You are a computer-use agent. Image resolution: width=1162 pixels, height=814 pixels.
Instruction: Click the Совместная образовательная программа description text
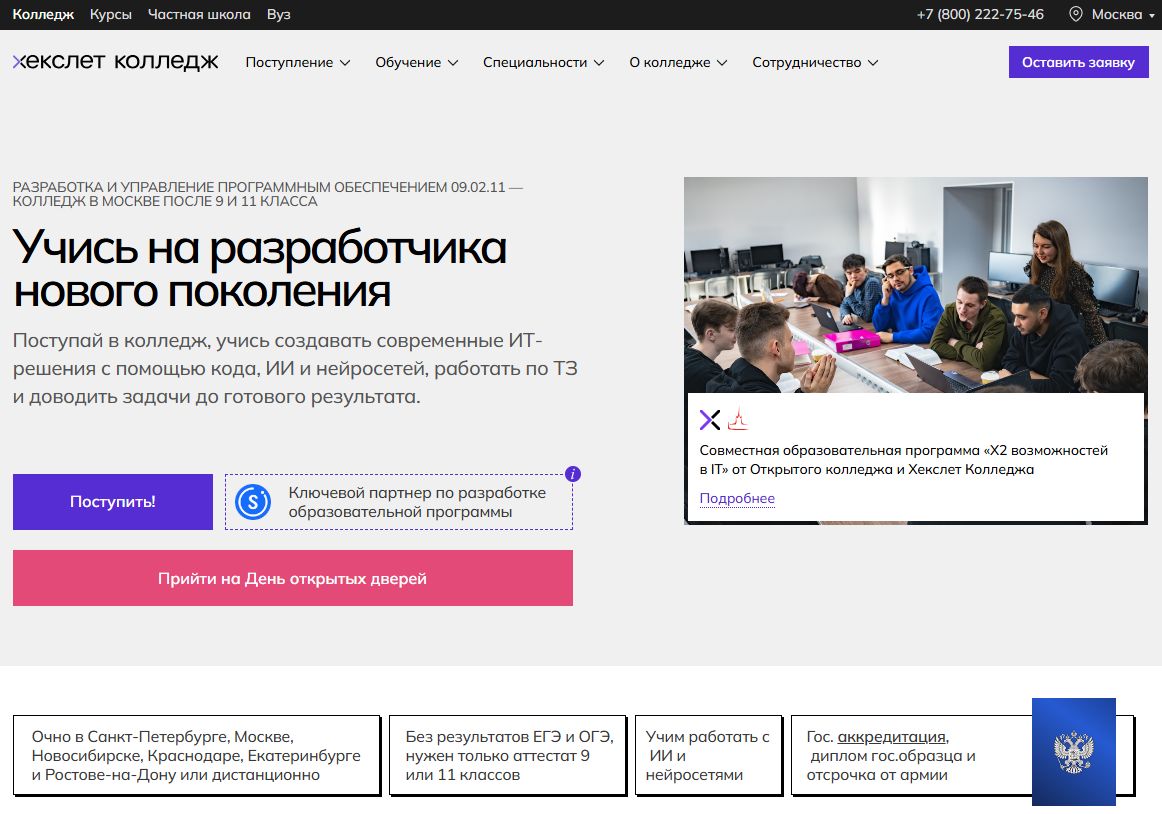tap(903, 460)
